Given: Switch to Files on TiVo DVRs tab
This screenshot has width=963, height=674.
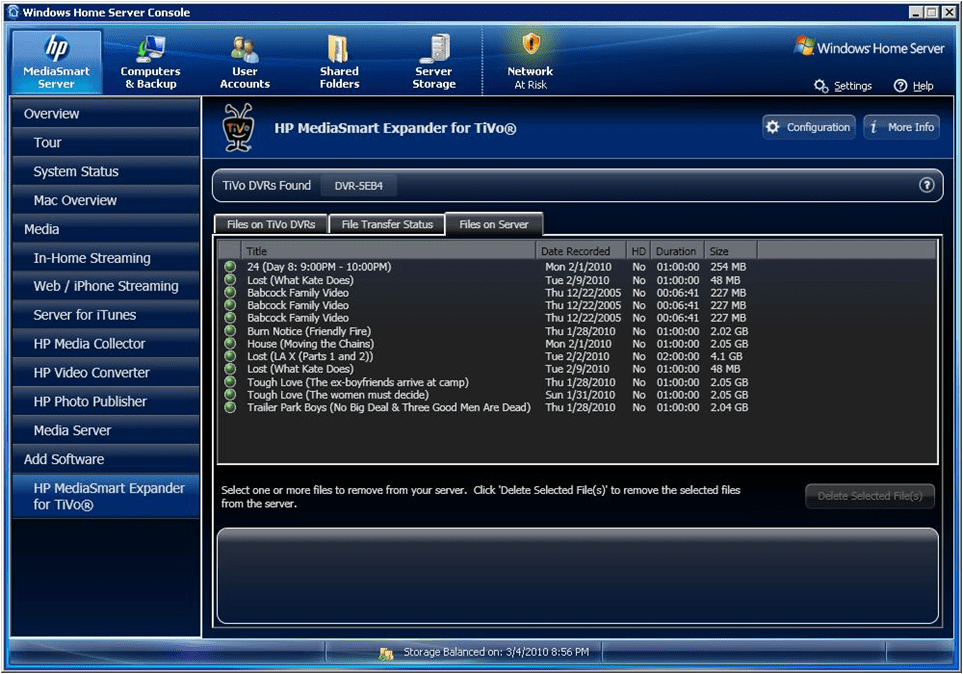Looking at the screenshot, I should pos(271,224).
